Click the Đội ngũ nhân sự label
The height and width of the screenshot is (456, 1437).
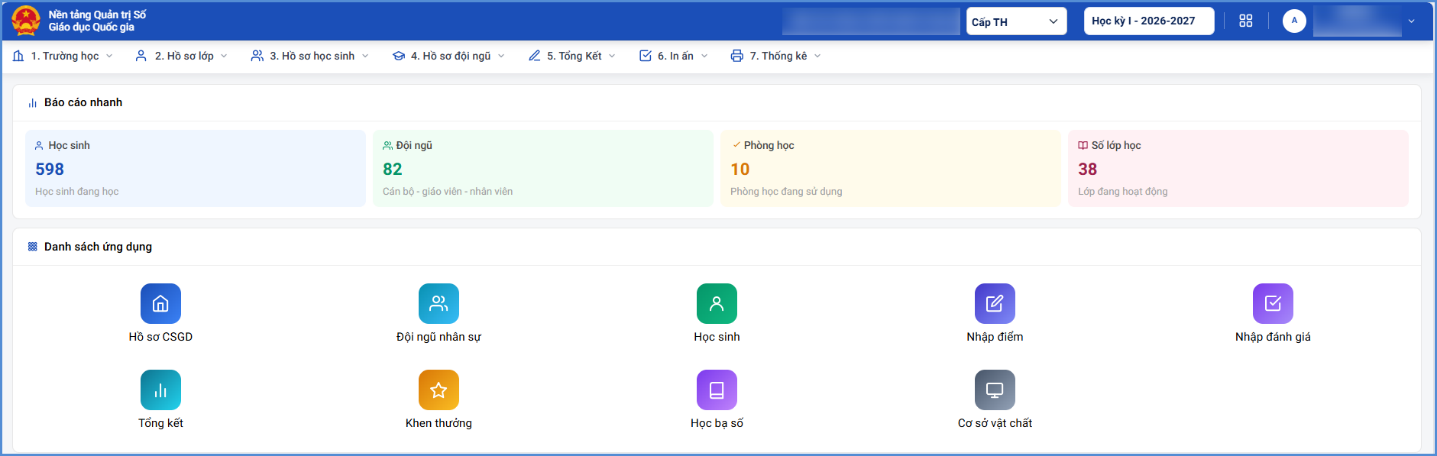(439, 337)
